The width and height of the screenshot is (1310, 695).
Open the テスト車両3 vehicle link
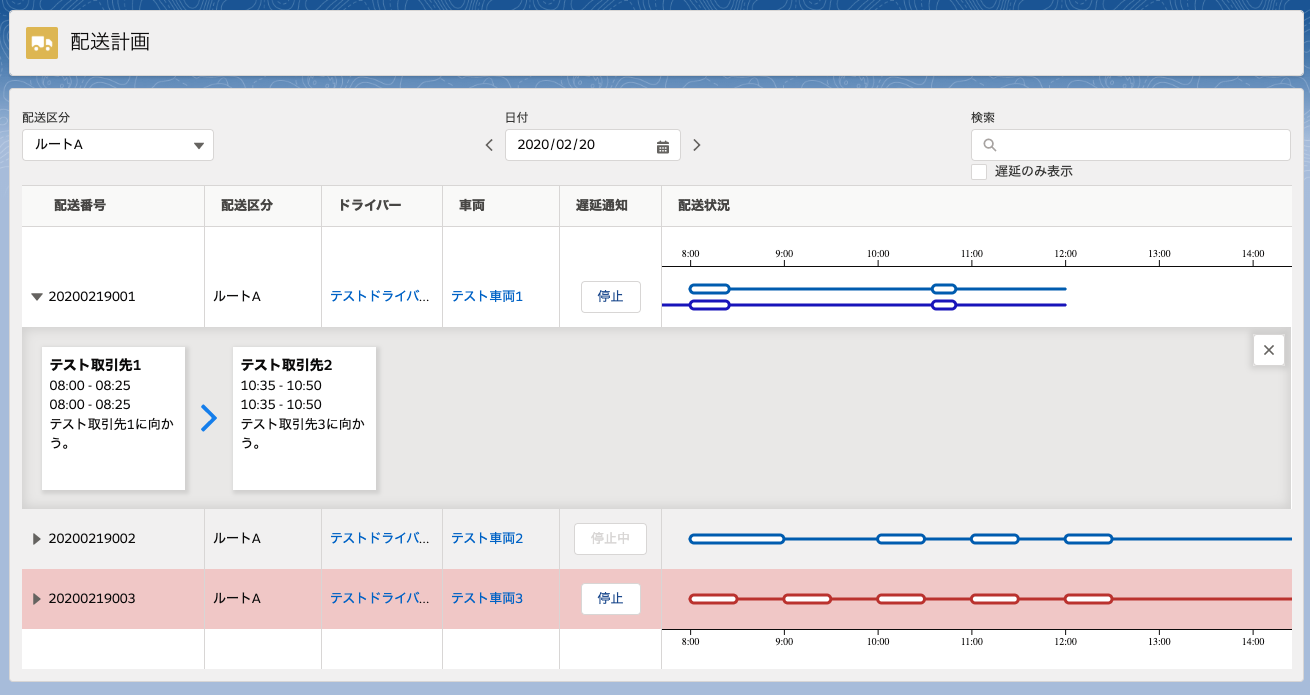click(487, 599)
